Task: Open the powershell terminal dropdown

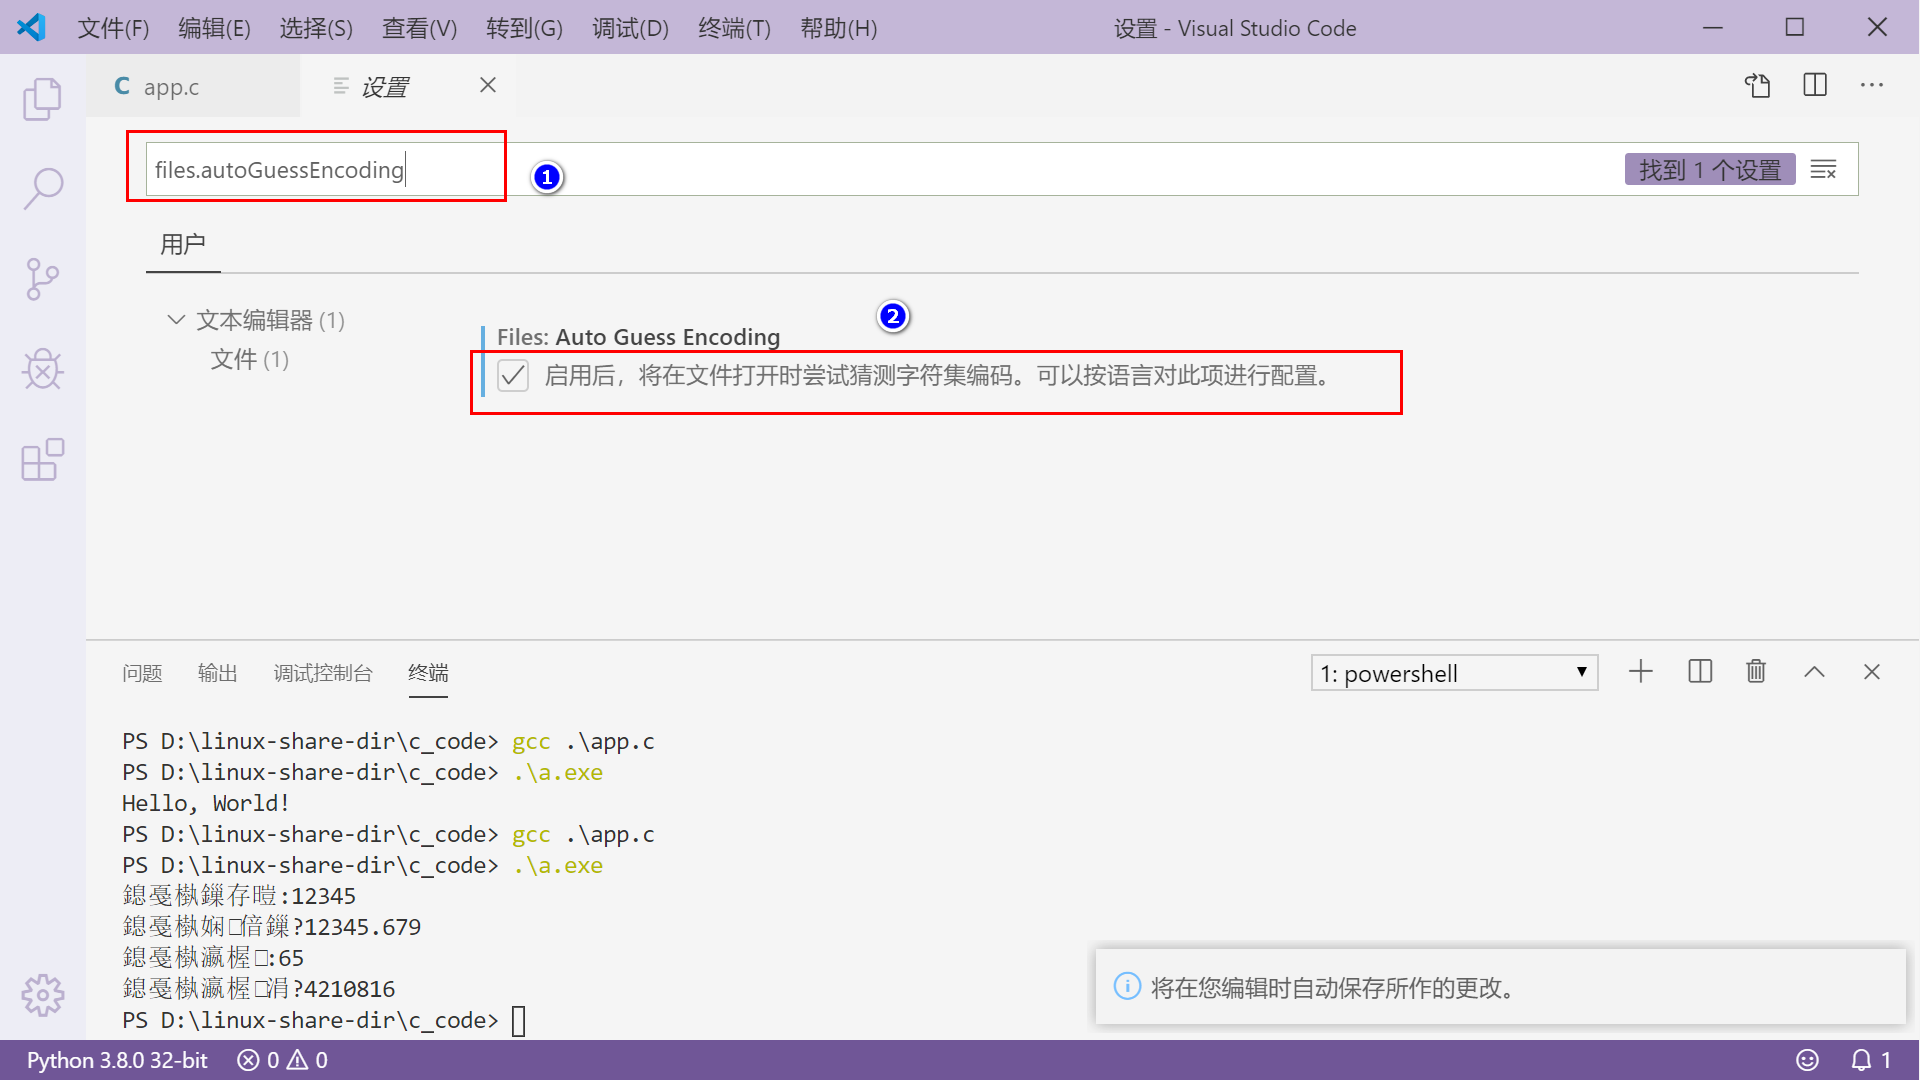Action: tap(1454, 673)
